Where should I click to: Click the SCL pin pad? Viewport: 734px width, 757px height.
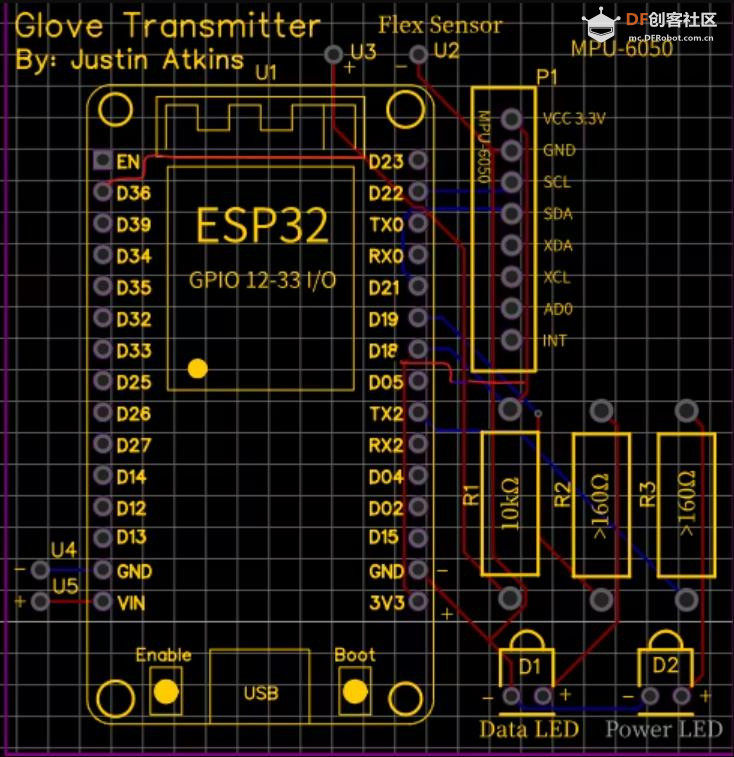coord(511,182)
